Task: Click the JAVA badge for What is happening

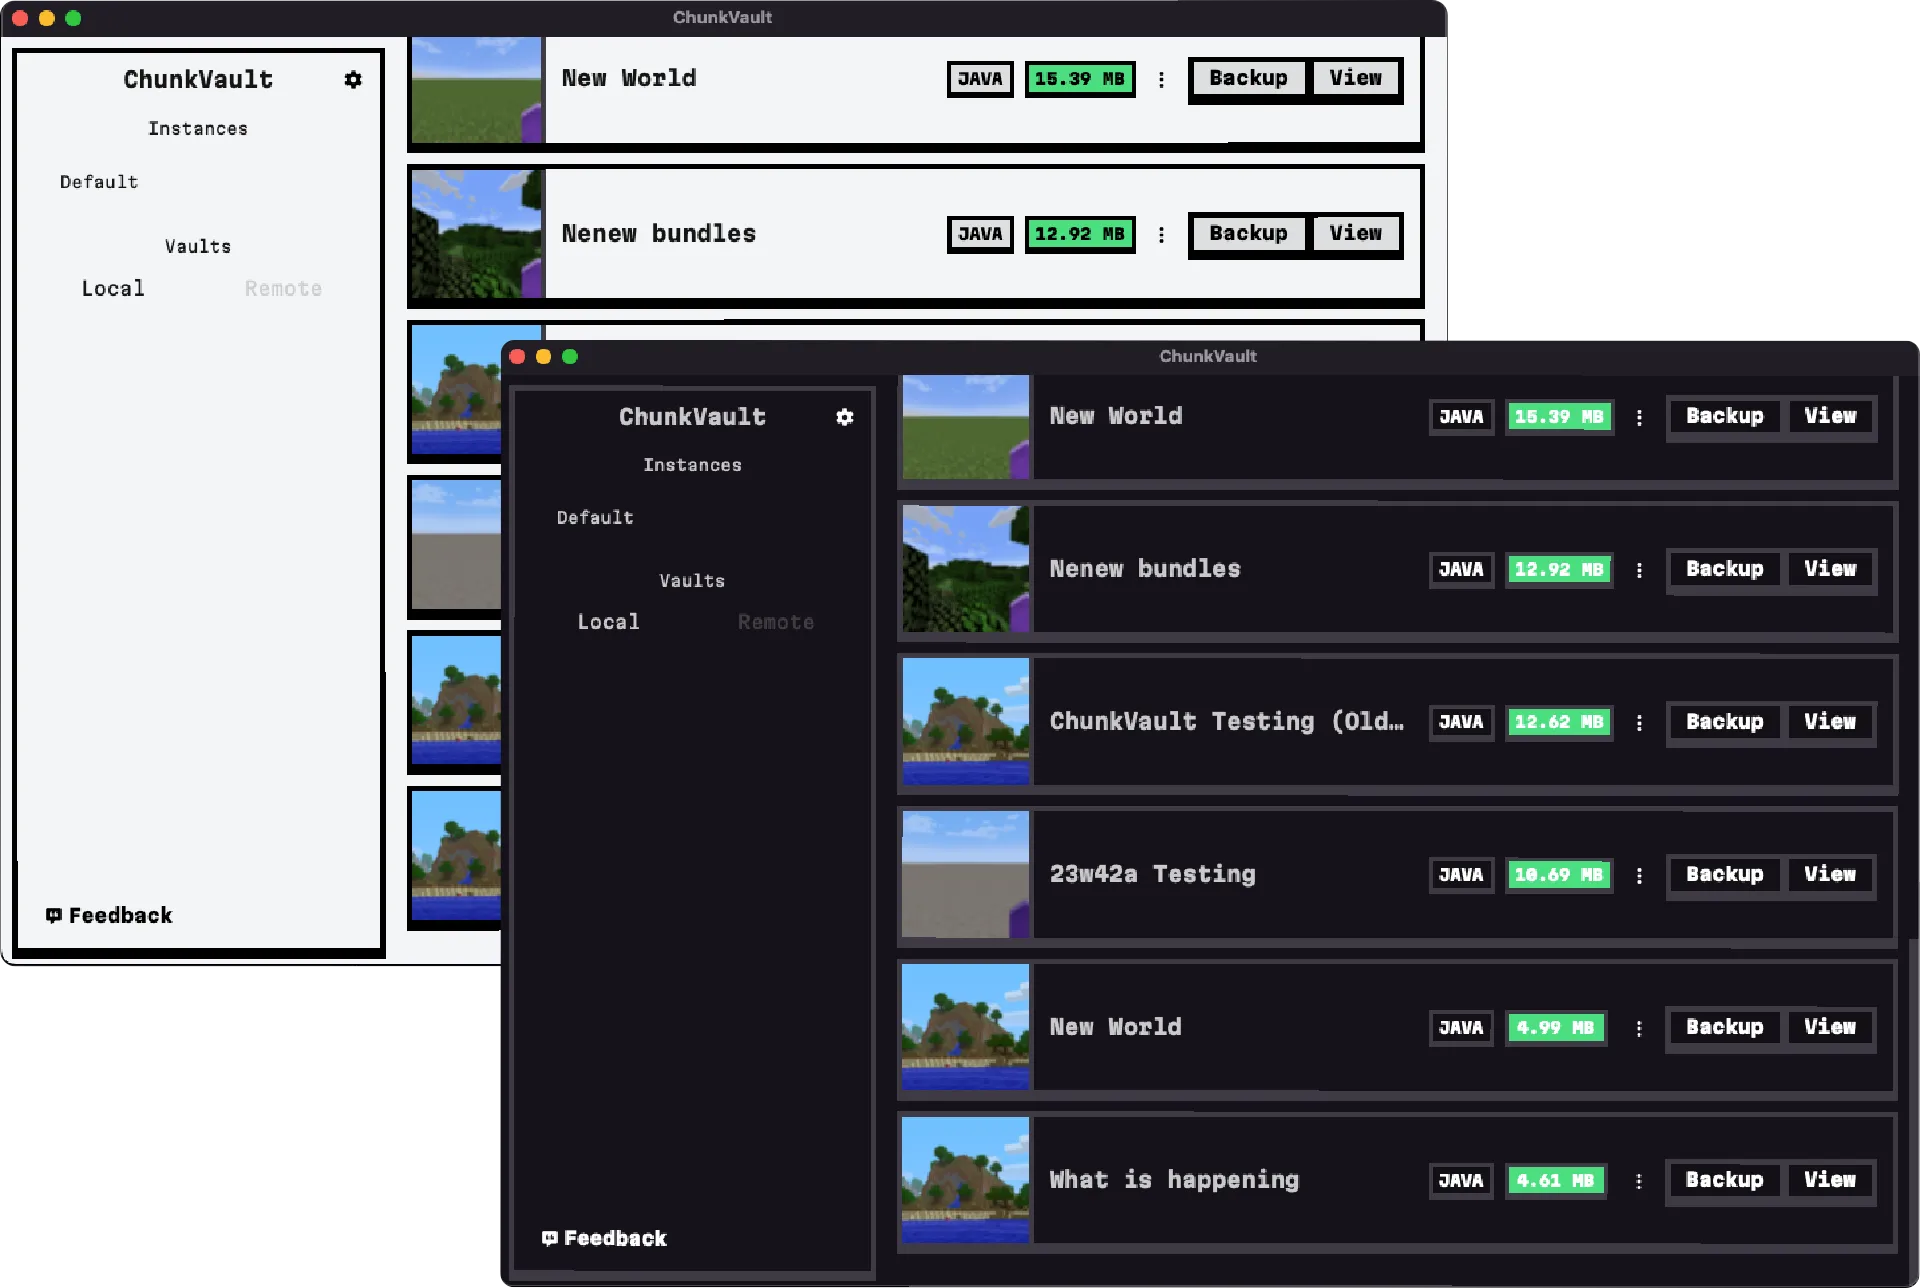Action: point(1461,1180)
